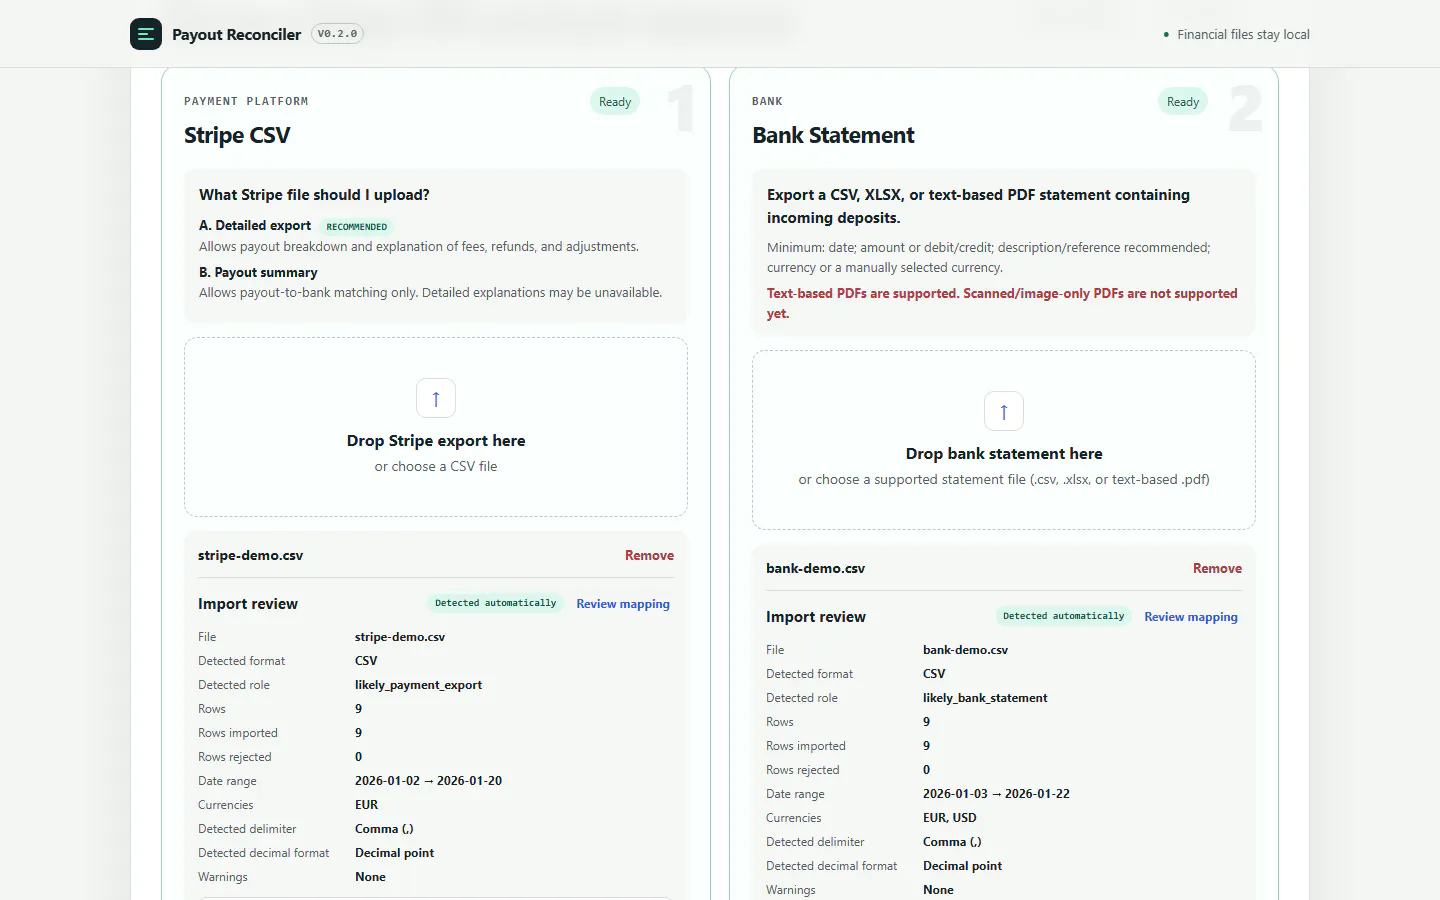The image size is (1440, 900).
Task: Remove the bank-demo.csv file
Action: click(x=1217, y=568)
